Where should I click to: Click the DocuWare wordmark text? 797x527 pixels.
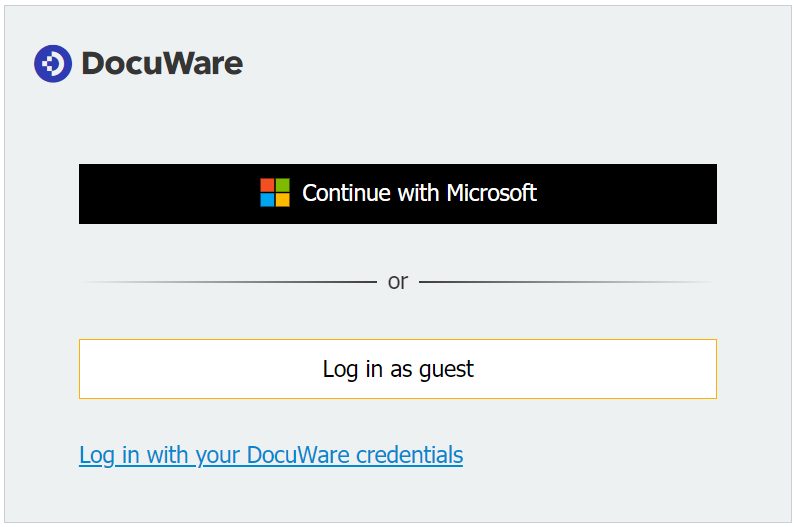(162, 64)
